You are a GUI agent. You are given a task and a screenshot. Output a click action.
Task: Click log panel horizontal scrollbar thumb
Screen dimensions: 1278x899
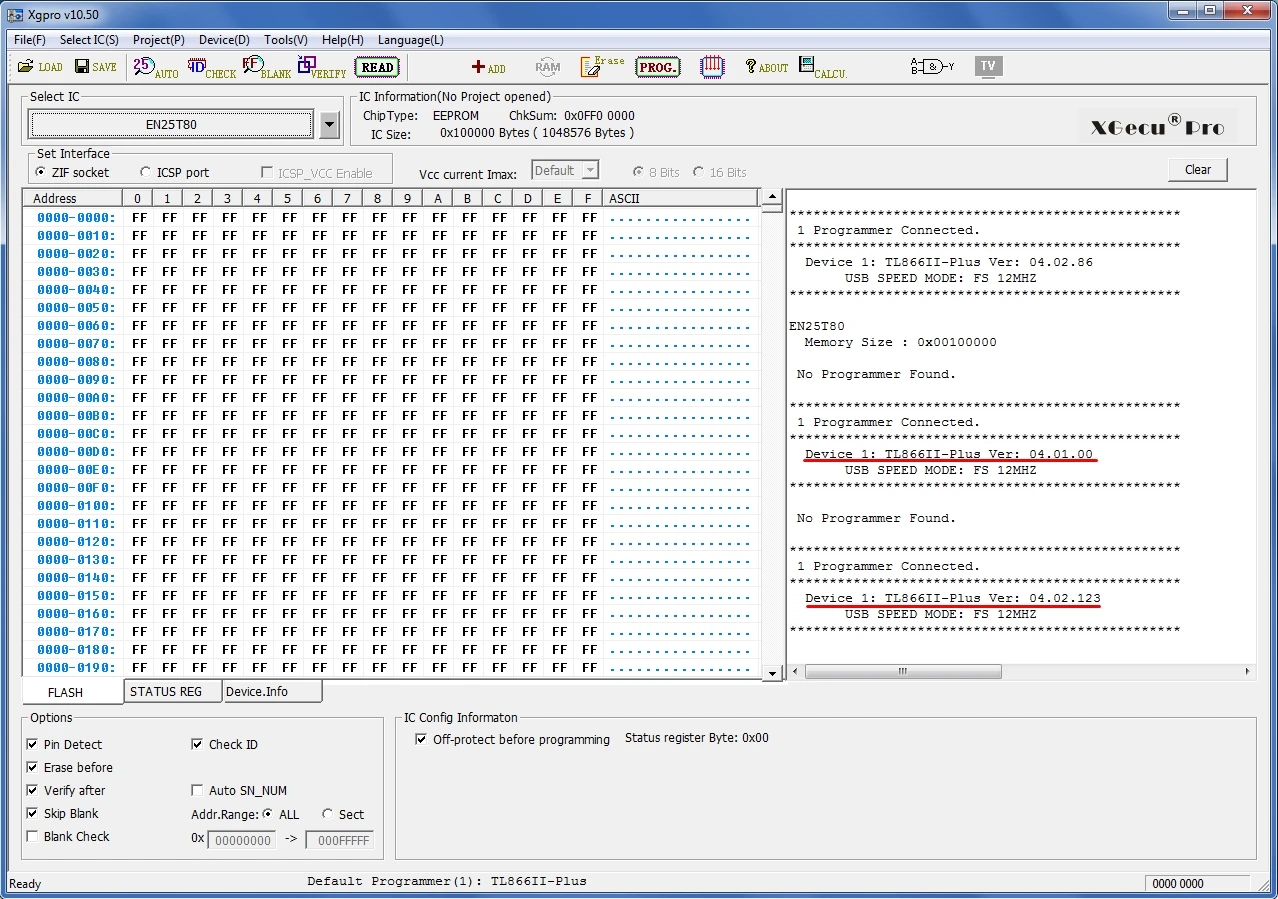tap(903, 672)
